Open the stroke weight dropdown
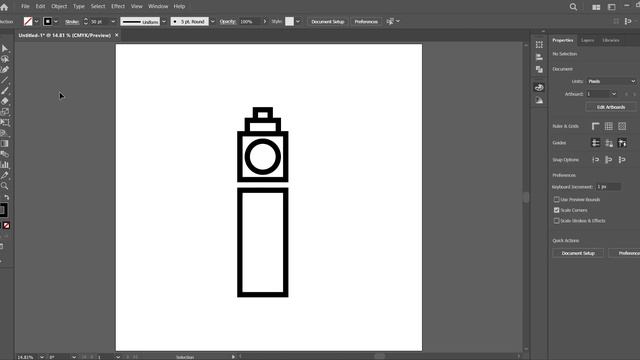 113,21
